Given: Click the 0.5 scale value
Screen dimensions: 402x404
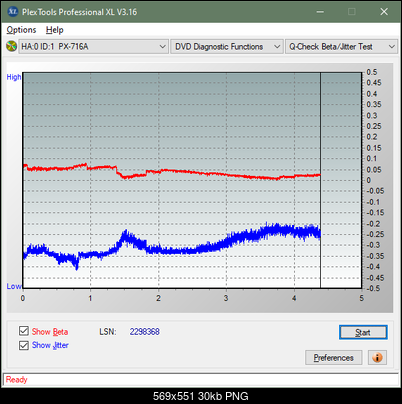Looking at the screenshot, I should pos(372,72).
